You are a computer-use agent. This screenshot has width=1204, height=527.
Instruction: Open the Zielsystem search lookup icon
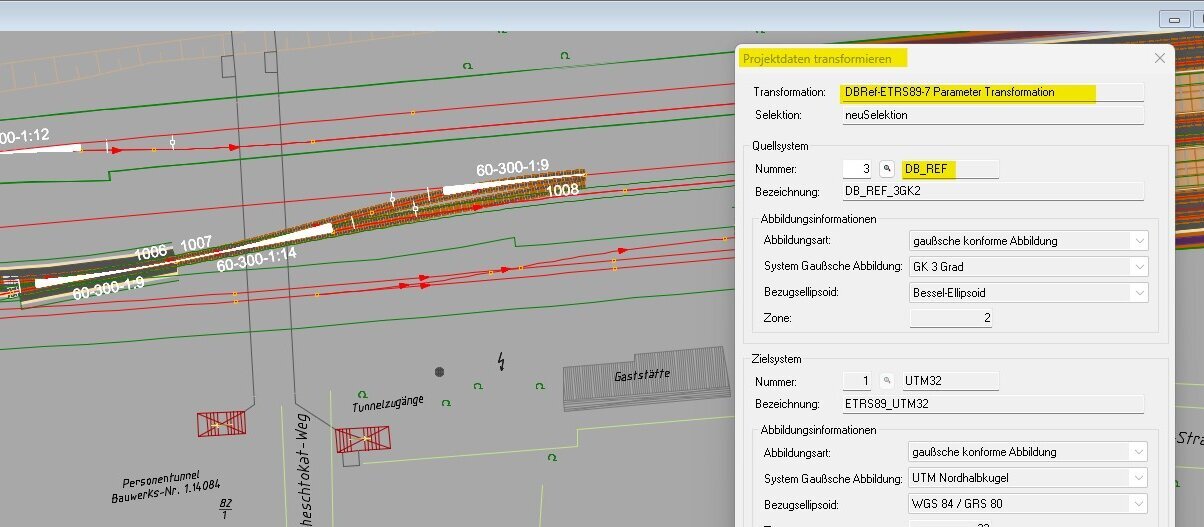pos(886,381)
